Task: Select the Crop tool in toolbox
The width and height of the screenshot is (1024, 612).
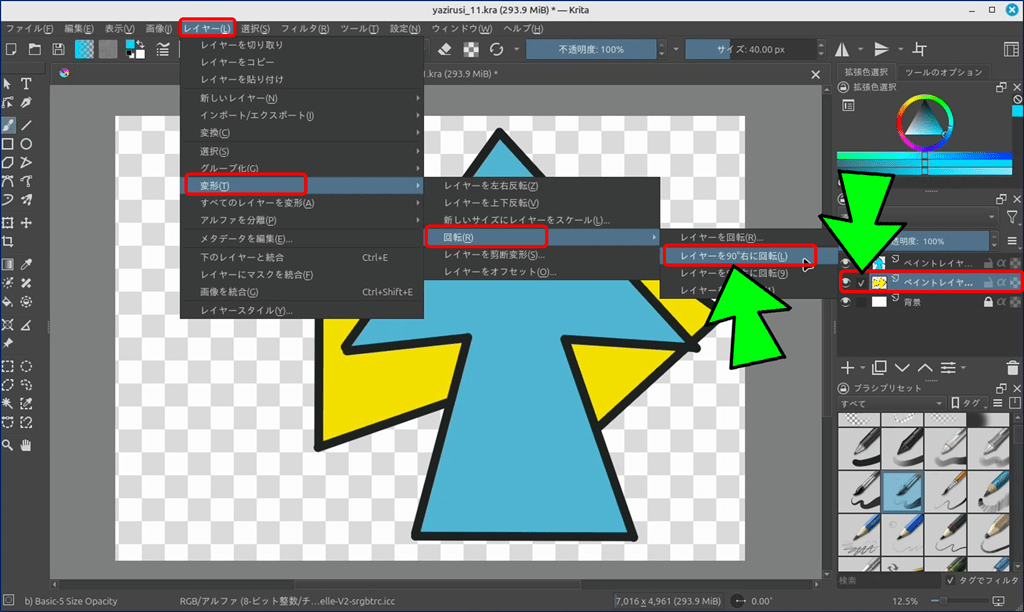Action: (x=8, y=242)
